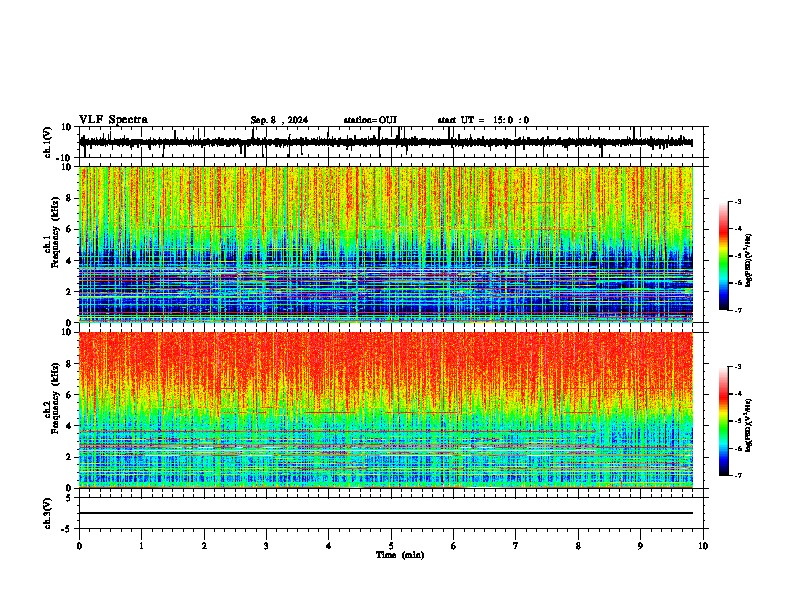Click ch.1 color bar log PSD unit label
The image size is (792, 612).
pyautogui.click(x=750, y=259)
